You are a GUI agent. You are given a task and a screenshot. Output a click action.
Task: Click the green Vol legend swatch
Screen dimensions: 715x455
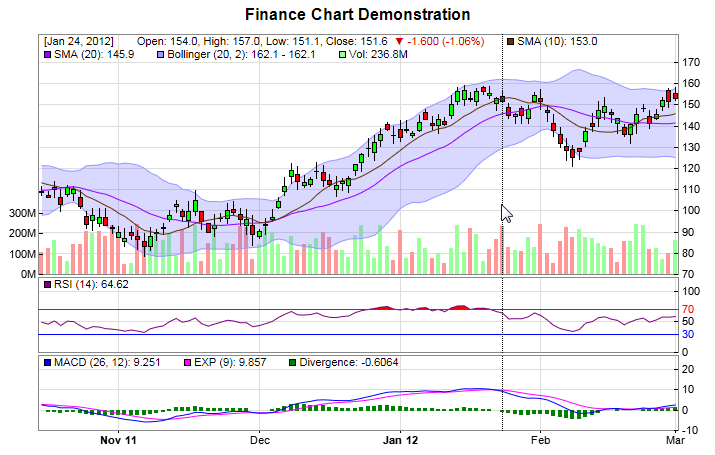342,54
